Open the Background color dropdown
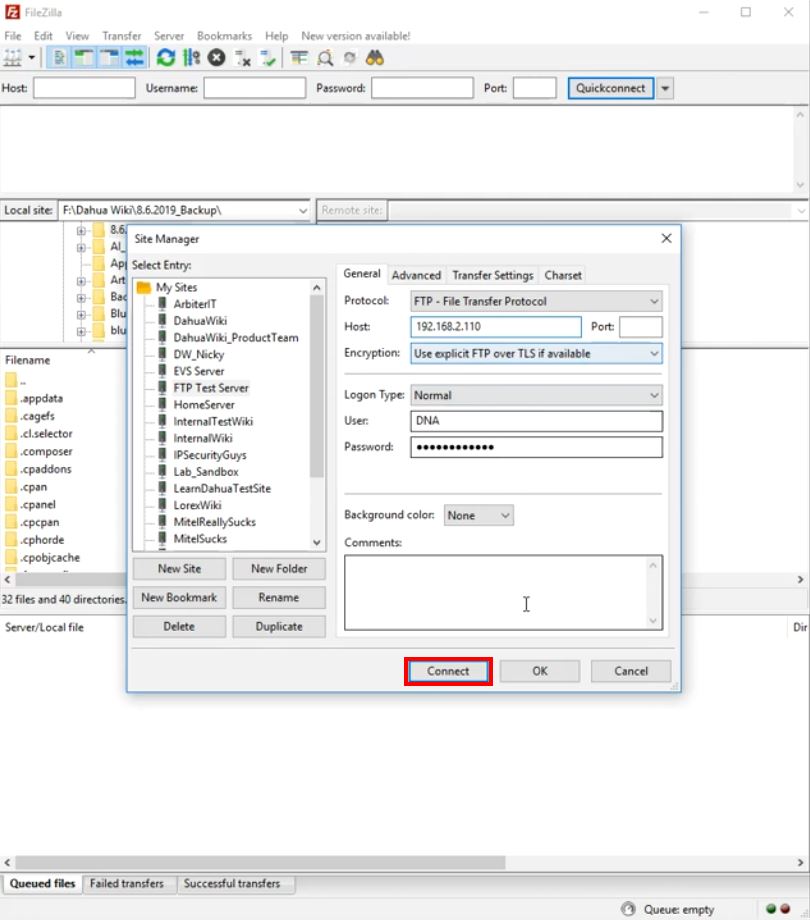 pos(479,515)
